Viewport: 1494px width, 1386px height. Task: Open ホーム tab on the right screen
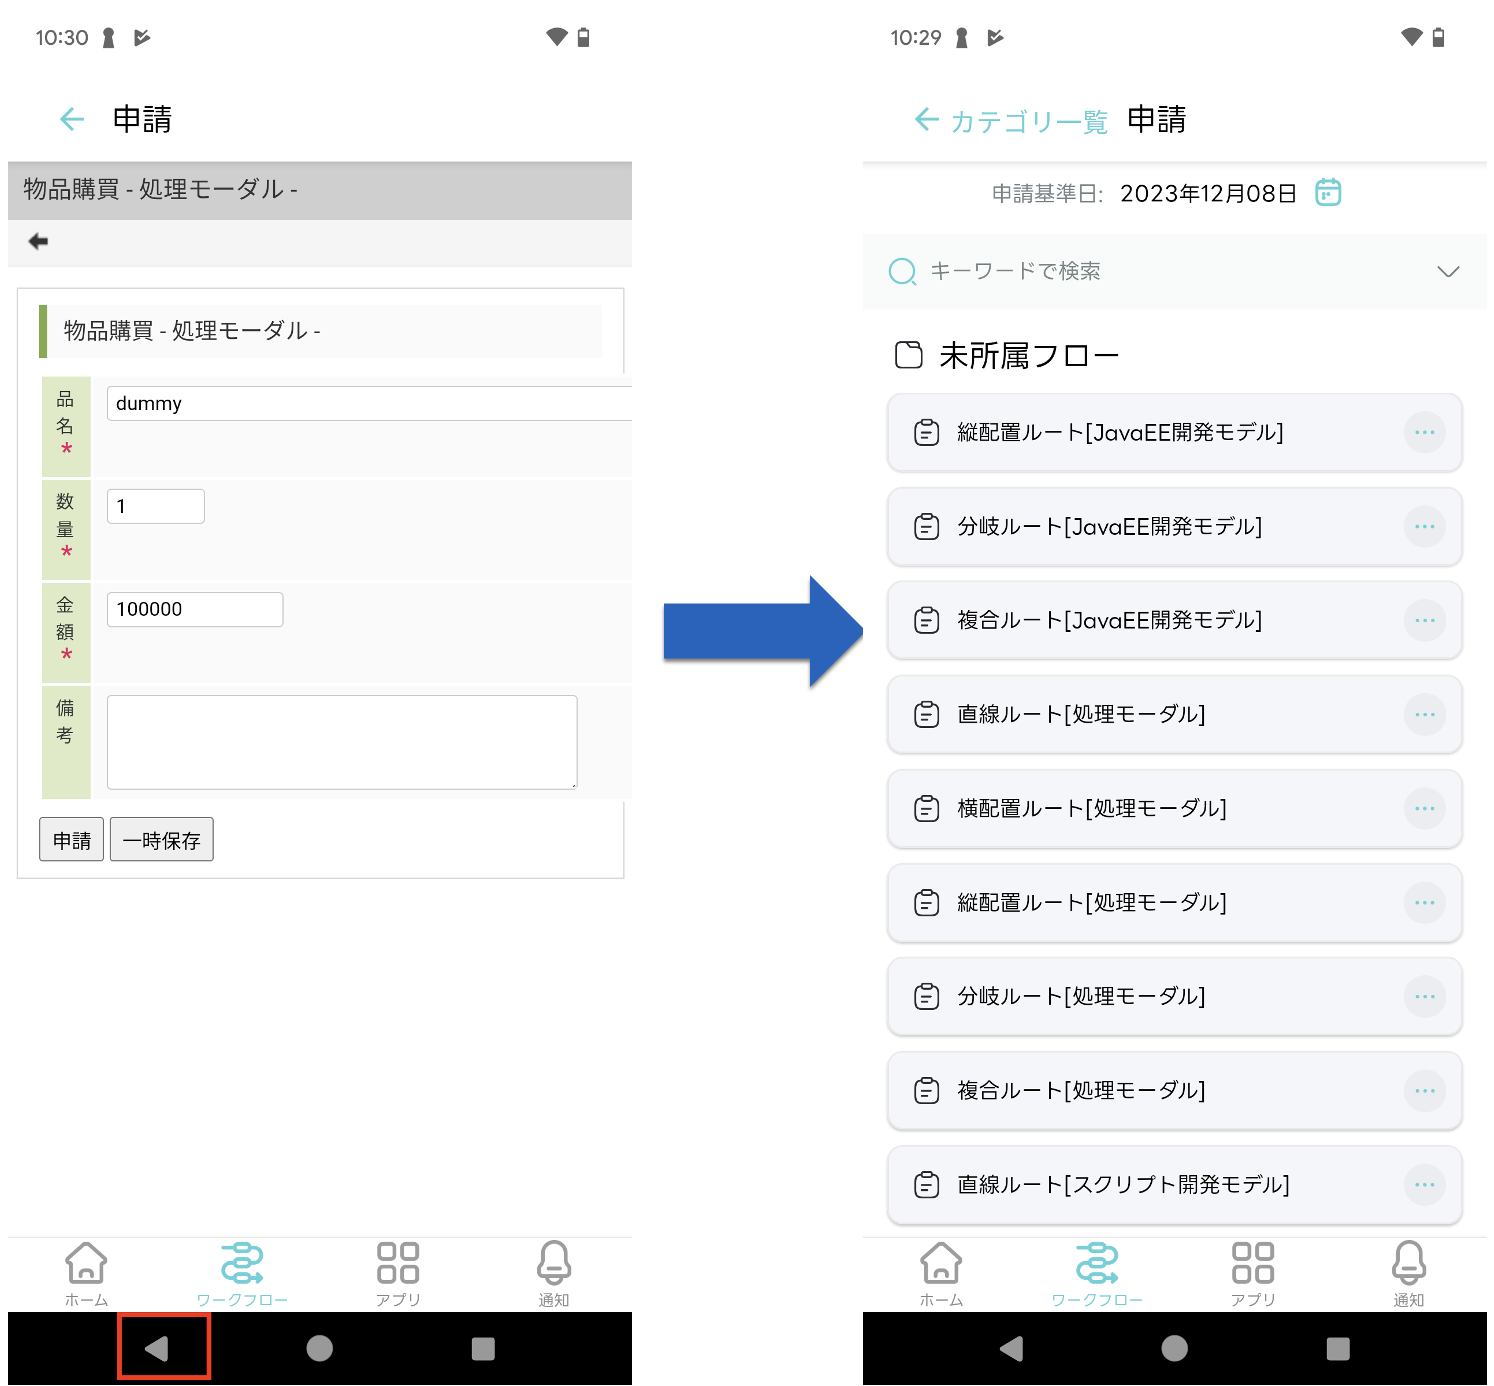tap(941, 1274)
